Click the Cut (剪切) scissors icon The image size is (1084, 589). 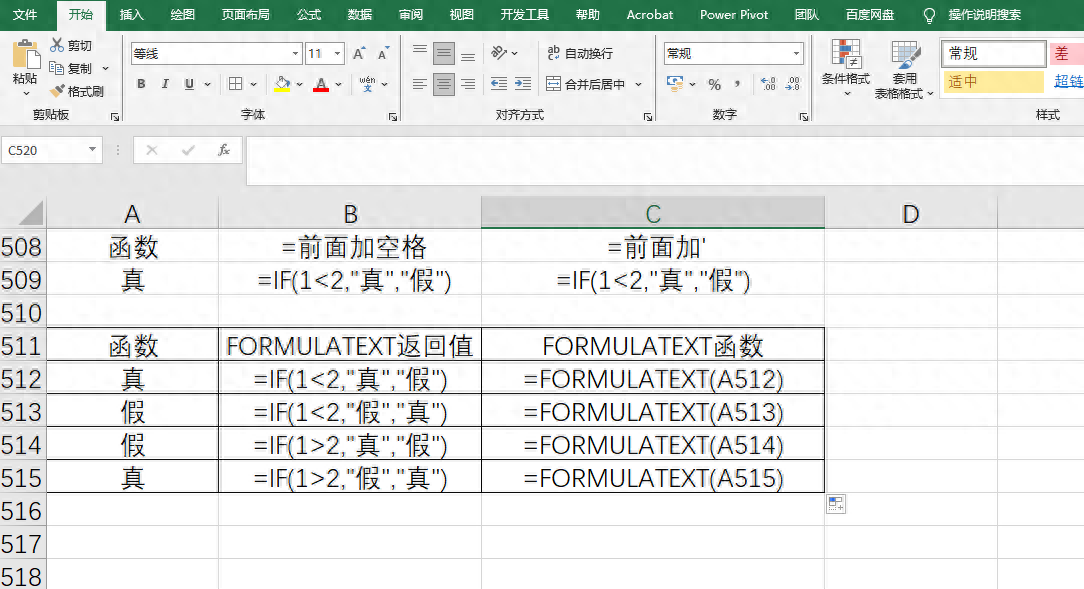pyautogui.click(x=57, y=45)
